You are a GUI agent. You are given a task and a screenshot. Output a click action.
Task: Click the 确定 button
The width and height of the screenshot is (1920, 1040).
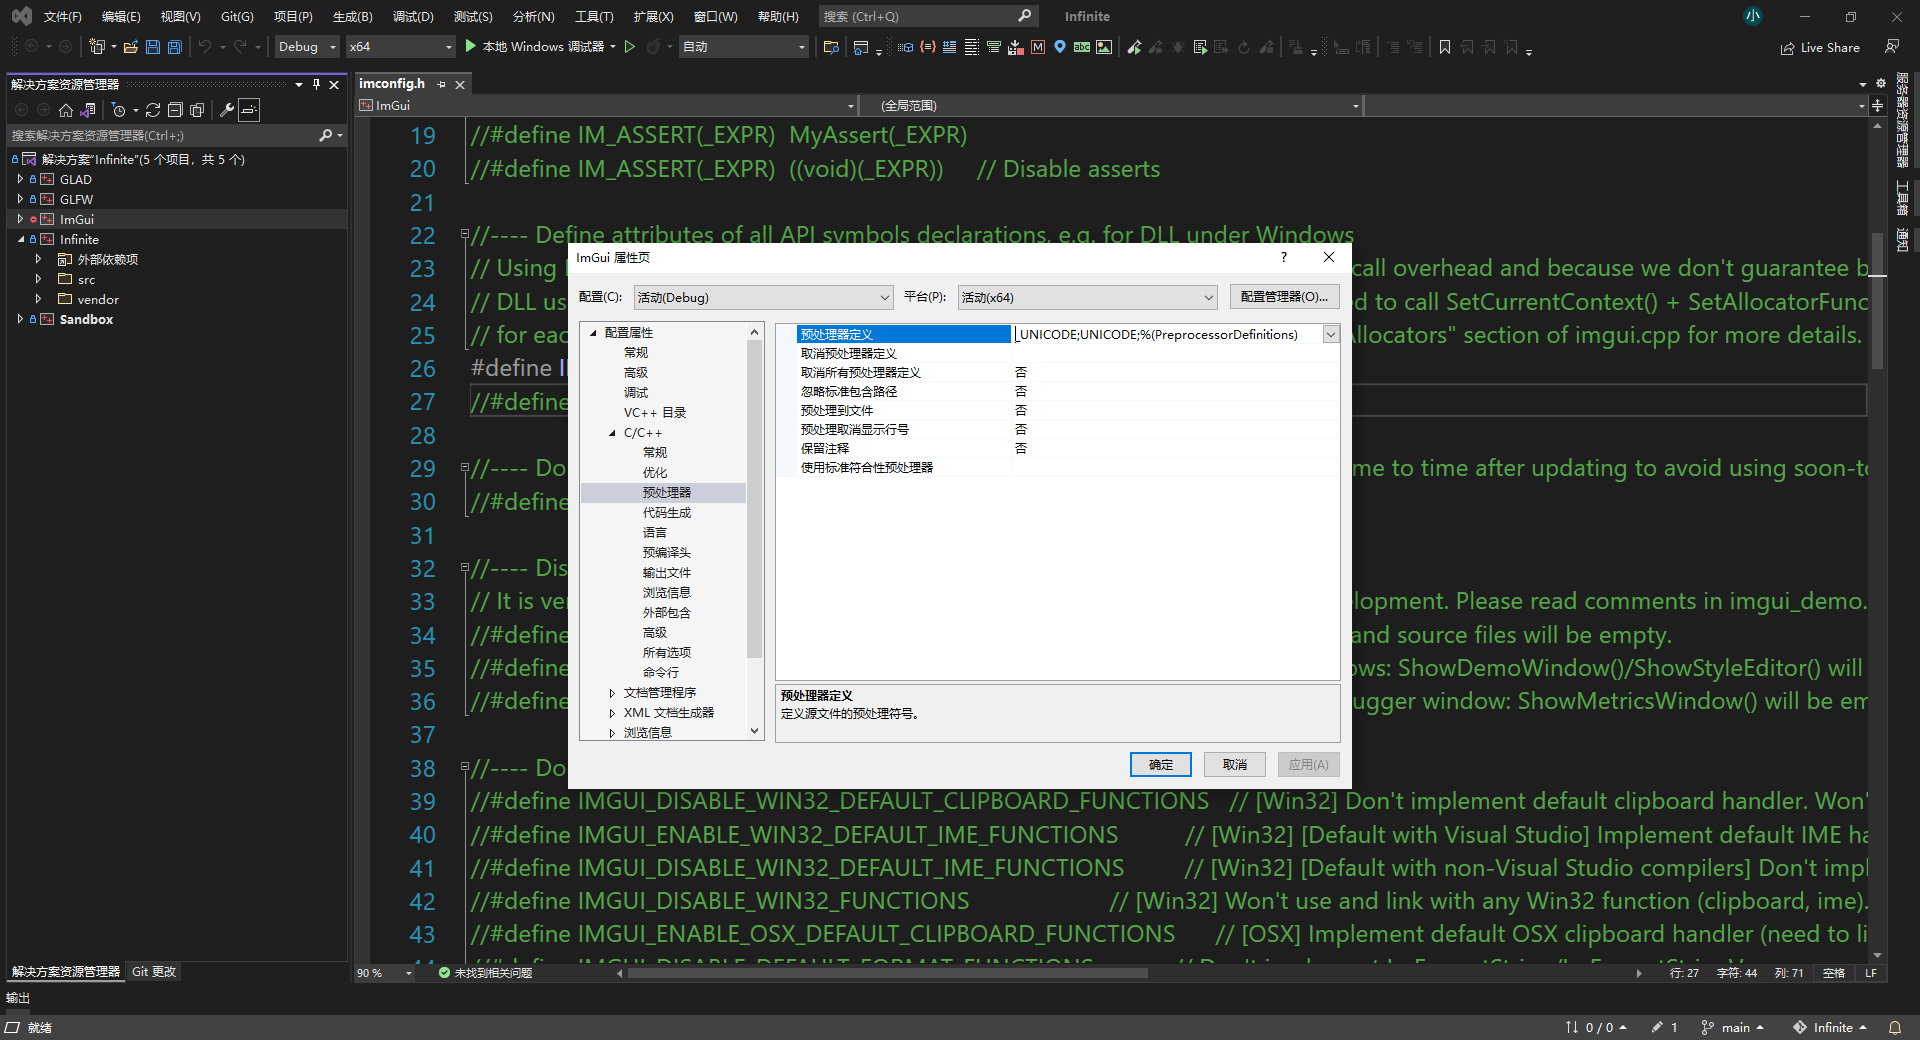pyautogui.click(x=1161, y=765)
